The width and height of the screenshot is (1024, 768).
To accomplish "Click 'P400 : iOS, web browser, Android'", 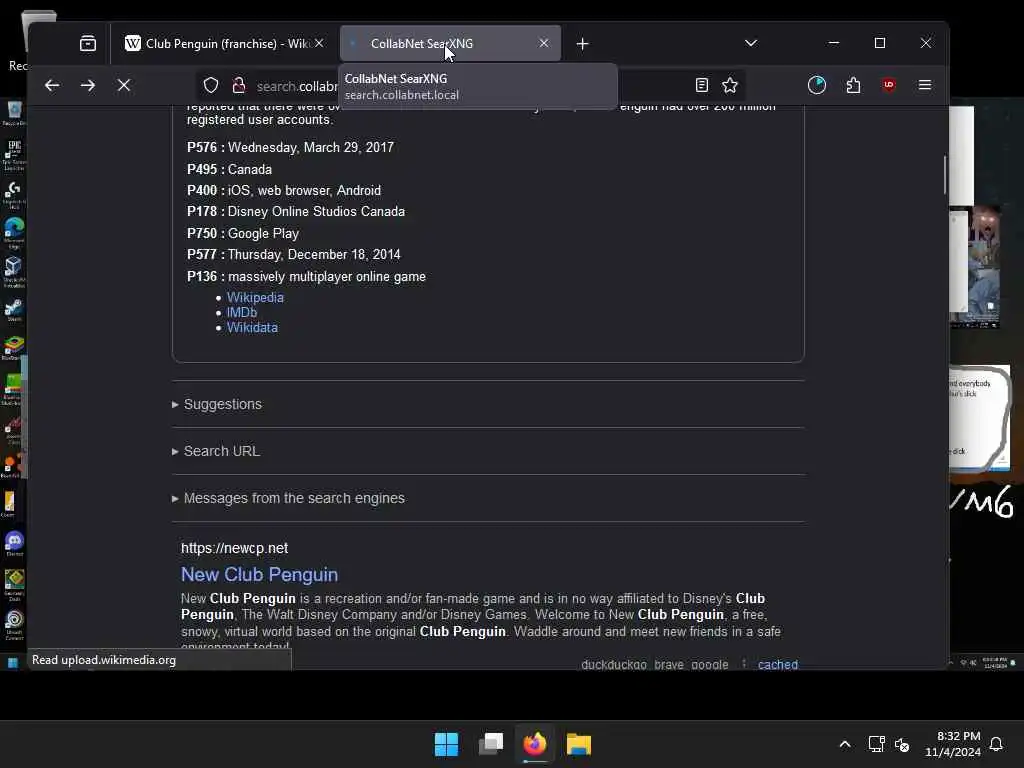I will click(x=283, y=191).
